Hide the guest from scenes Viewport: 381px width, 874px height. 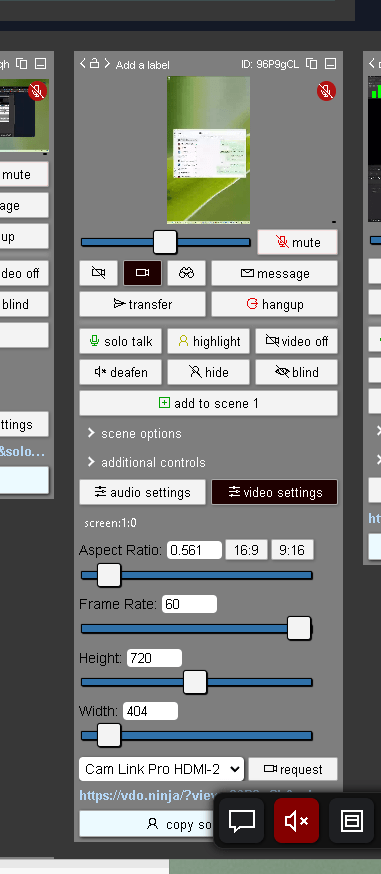click(x=208, y=372)
